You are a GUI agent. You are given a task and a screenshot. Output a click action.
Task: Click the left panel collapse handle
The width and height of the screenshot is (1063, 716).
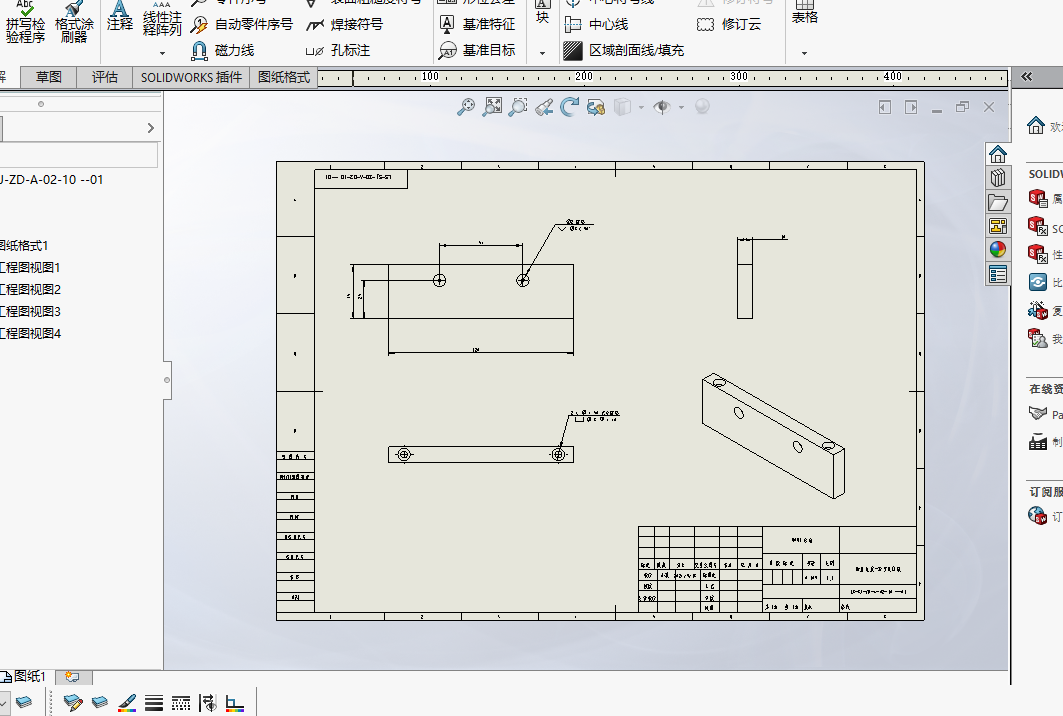[167, 380]
